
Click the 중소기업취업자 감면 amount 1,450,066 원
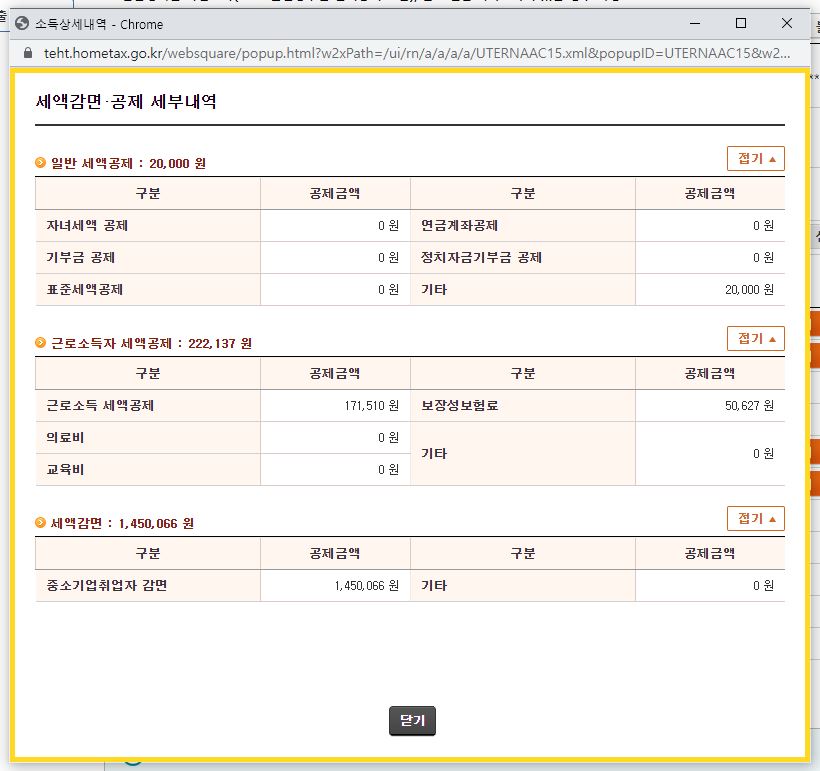point(366,586)
